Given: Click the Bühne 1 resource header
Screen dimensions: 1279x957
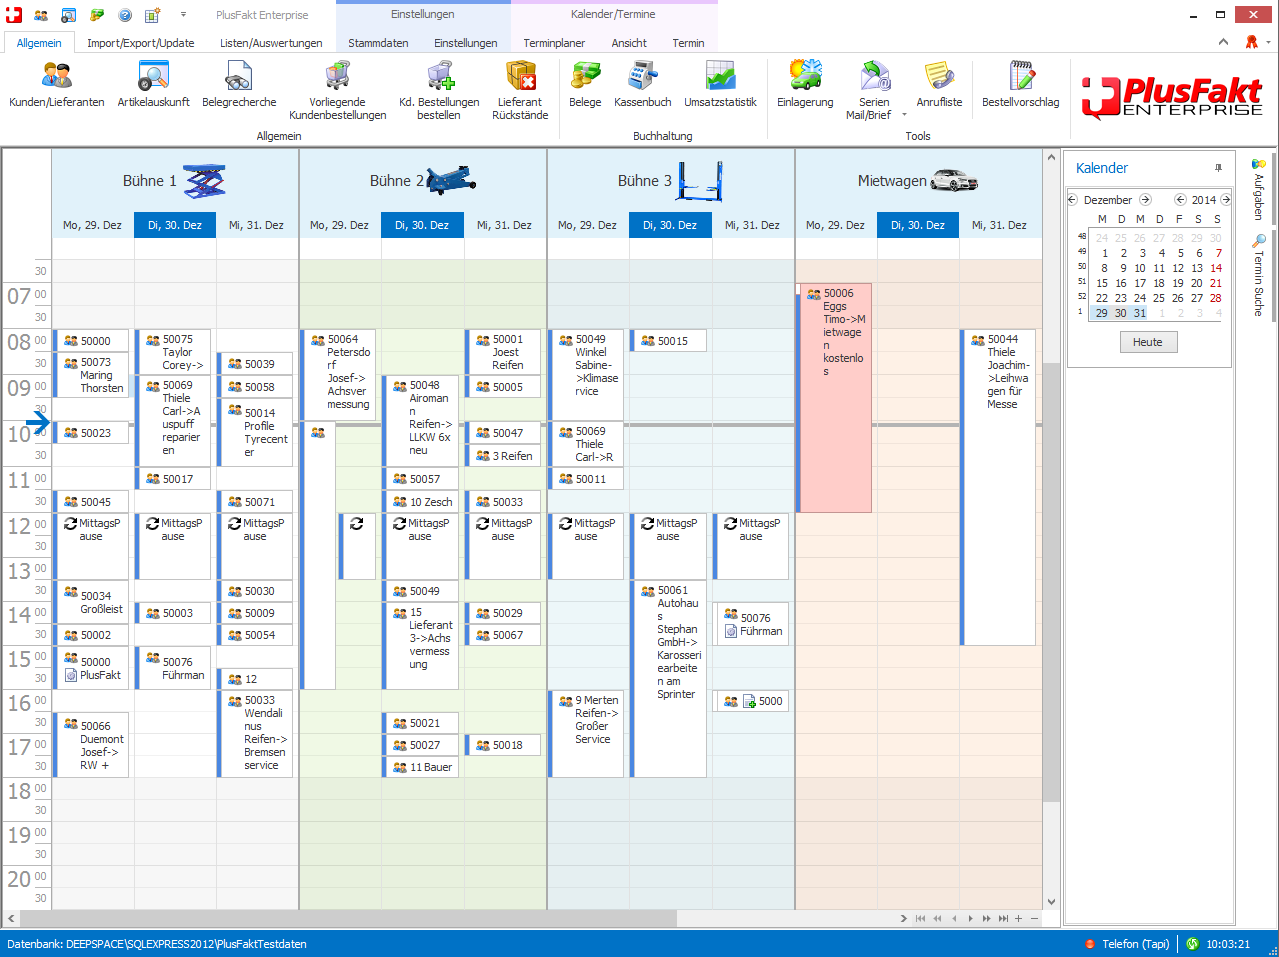Looking at the screenshot, I should (175, 181).
